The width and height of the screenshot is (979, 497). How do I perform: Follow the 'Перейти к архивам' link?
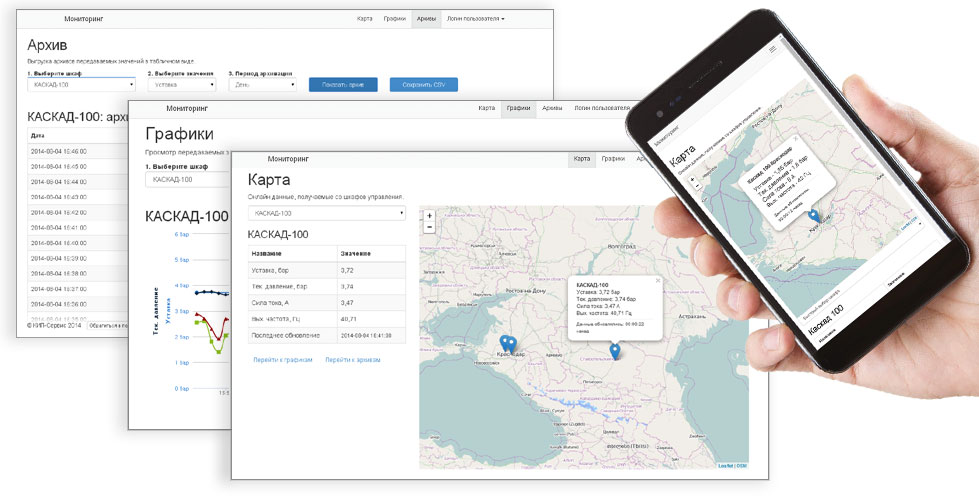(x=353, y=360)
